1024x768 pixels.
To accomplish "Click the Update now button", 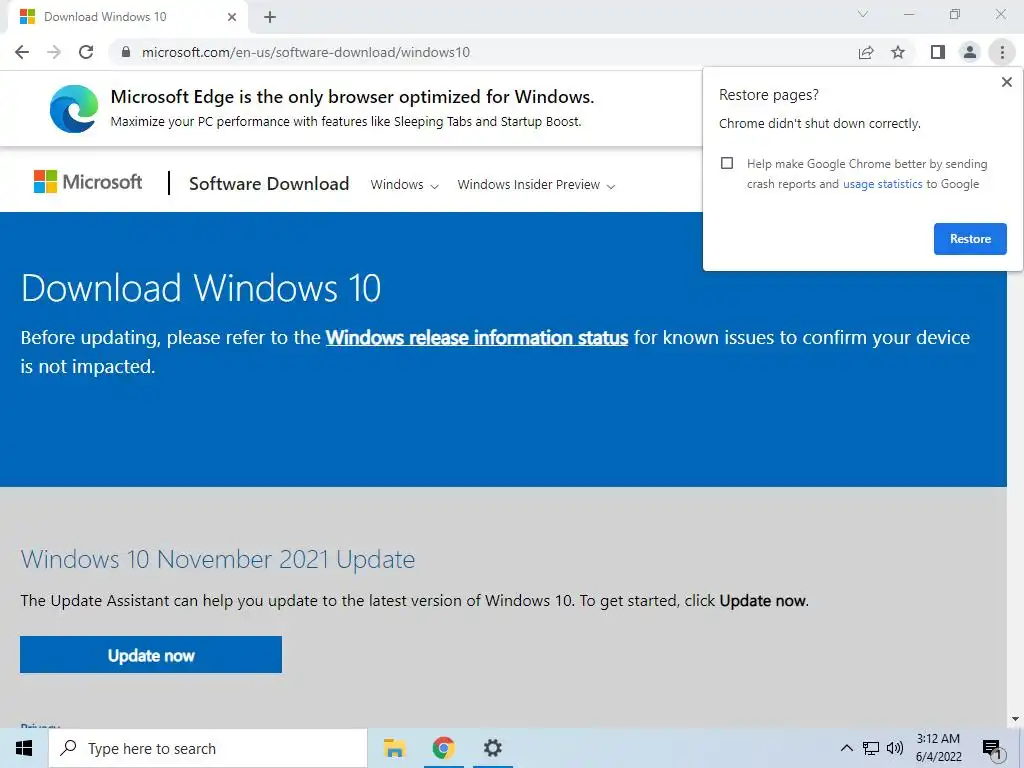I will [151, 655].
